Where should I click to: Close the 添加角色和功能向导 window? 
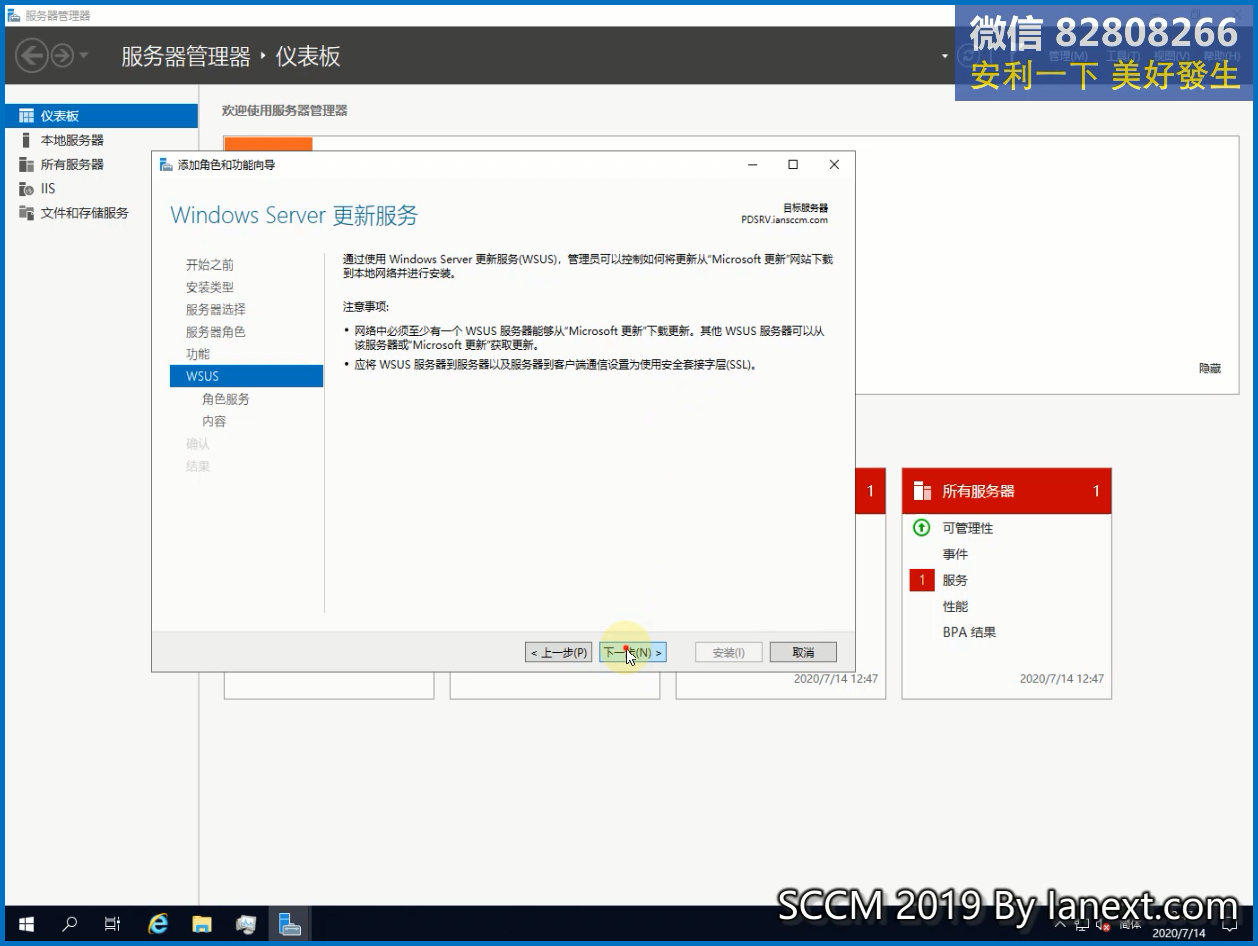(x=834, y=165)
